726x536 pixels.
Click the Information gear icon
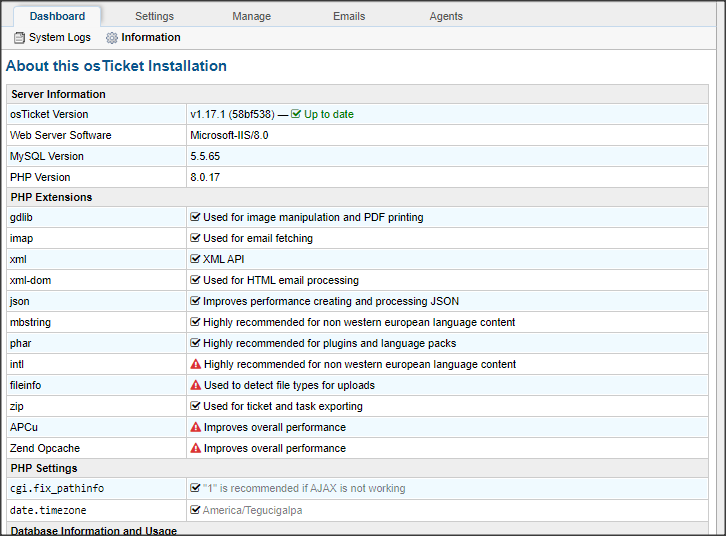pos(112,38)
